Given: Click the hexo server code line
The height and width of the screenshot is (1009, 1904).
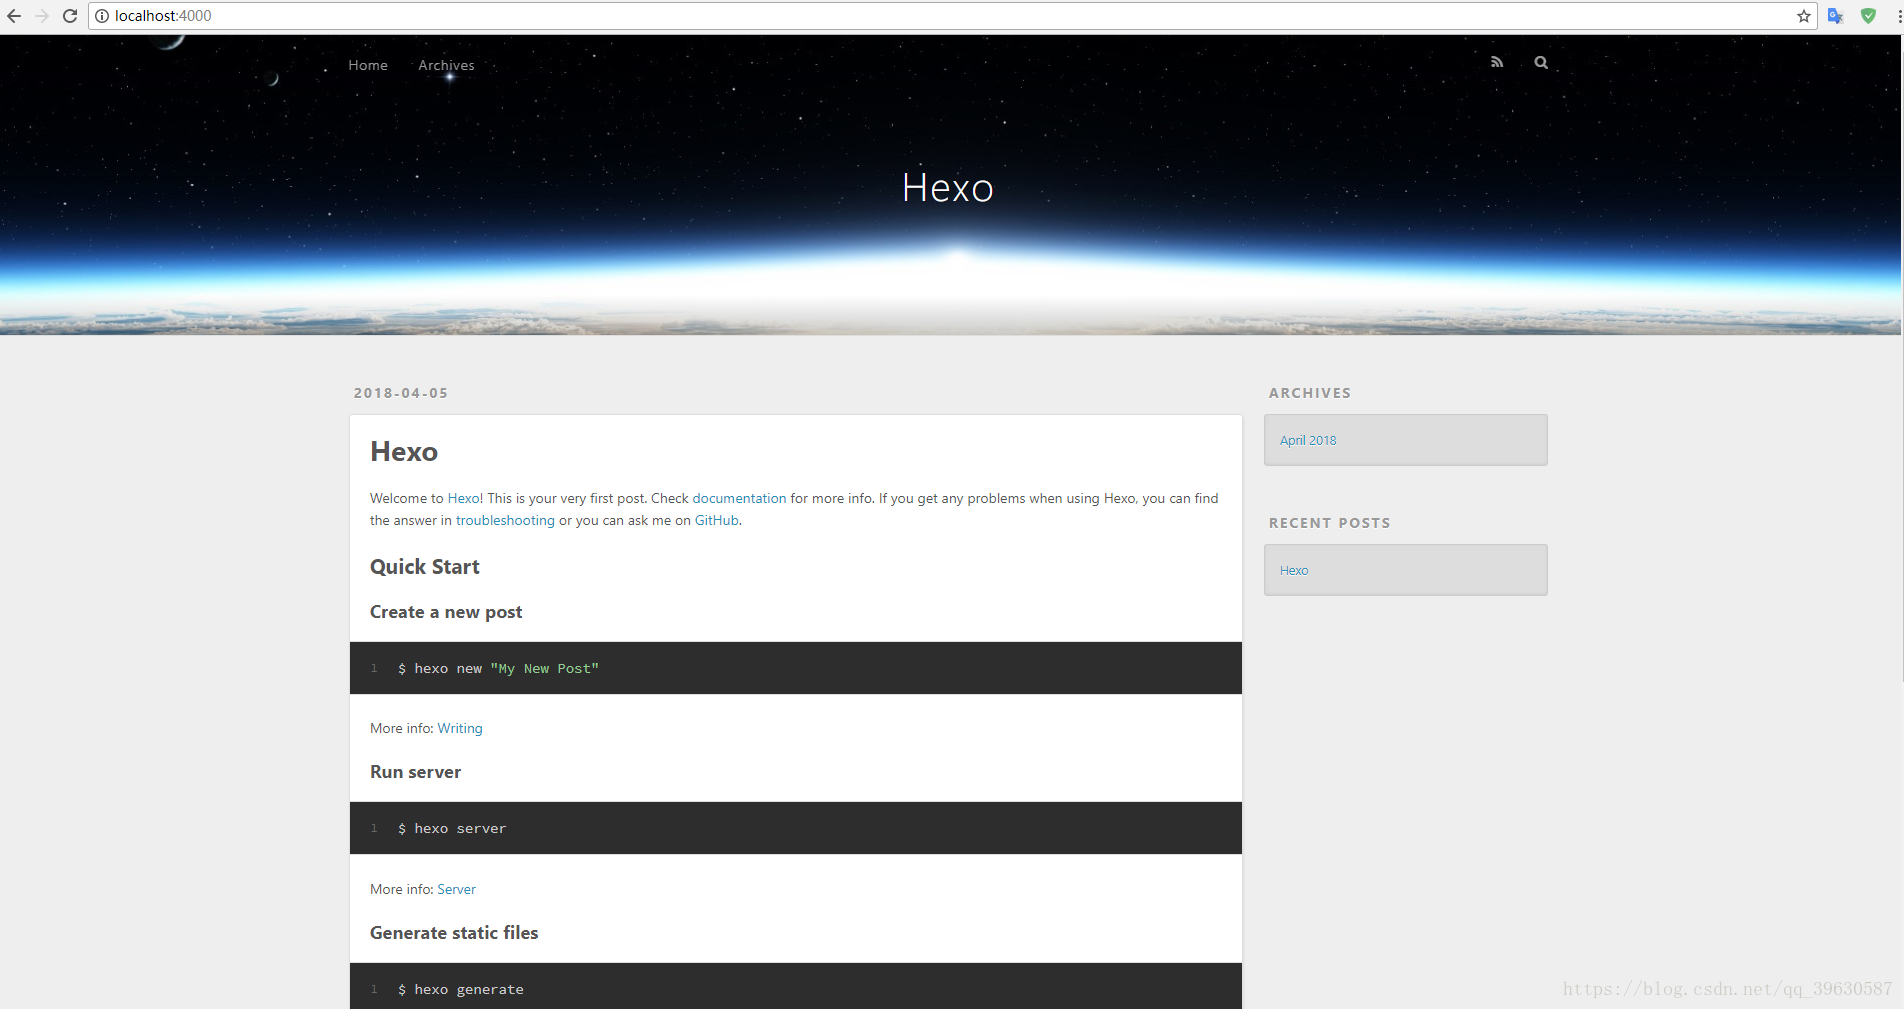Looking at the screenshot, I should [452, 828].
